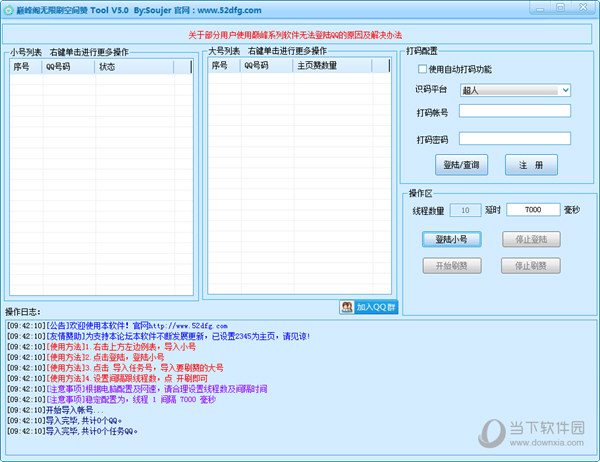This screenshot has width=600, height=462.
Task: Click the 友情赞助 log line
Action: click(x=158, y=336)
